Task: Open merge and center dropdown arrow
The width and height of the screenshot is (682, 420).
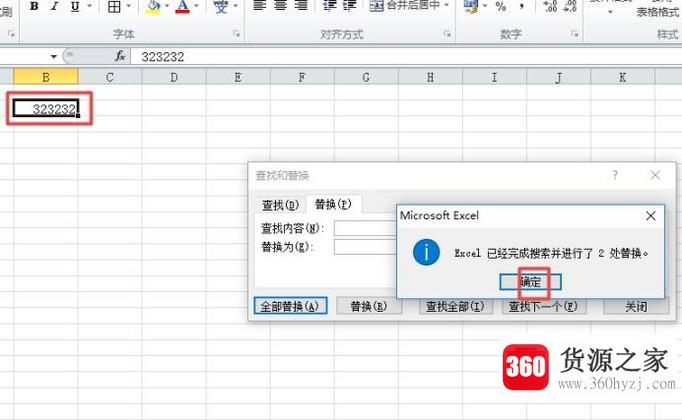Action: click(447, 5)
